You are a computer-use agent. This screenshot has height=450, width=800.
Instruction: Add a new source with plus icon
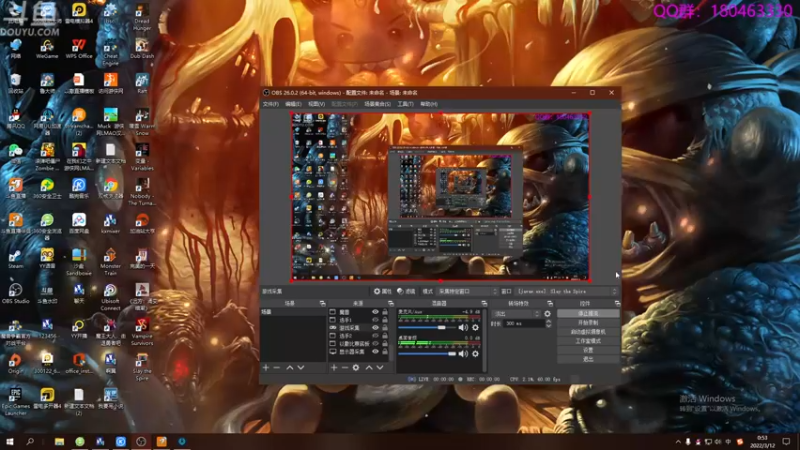[334, 367]
